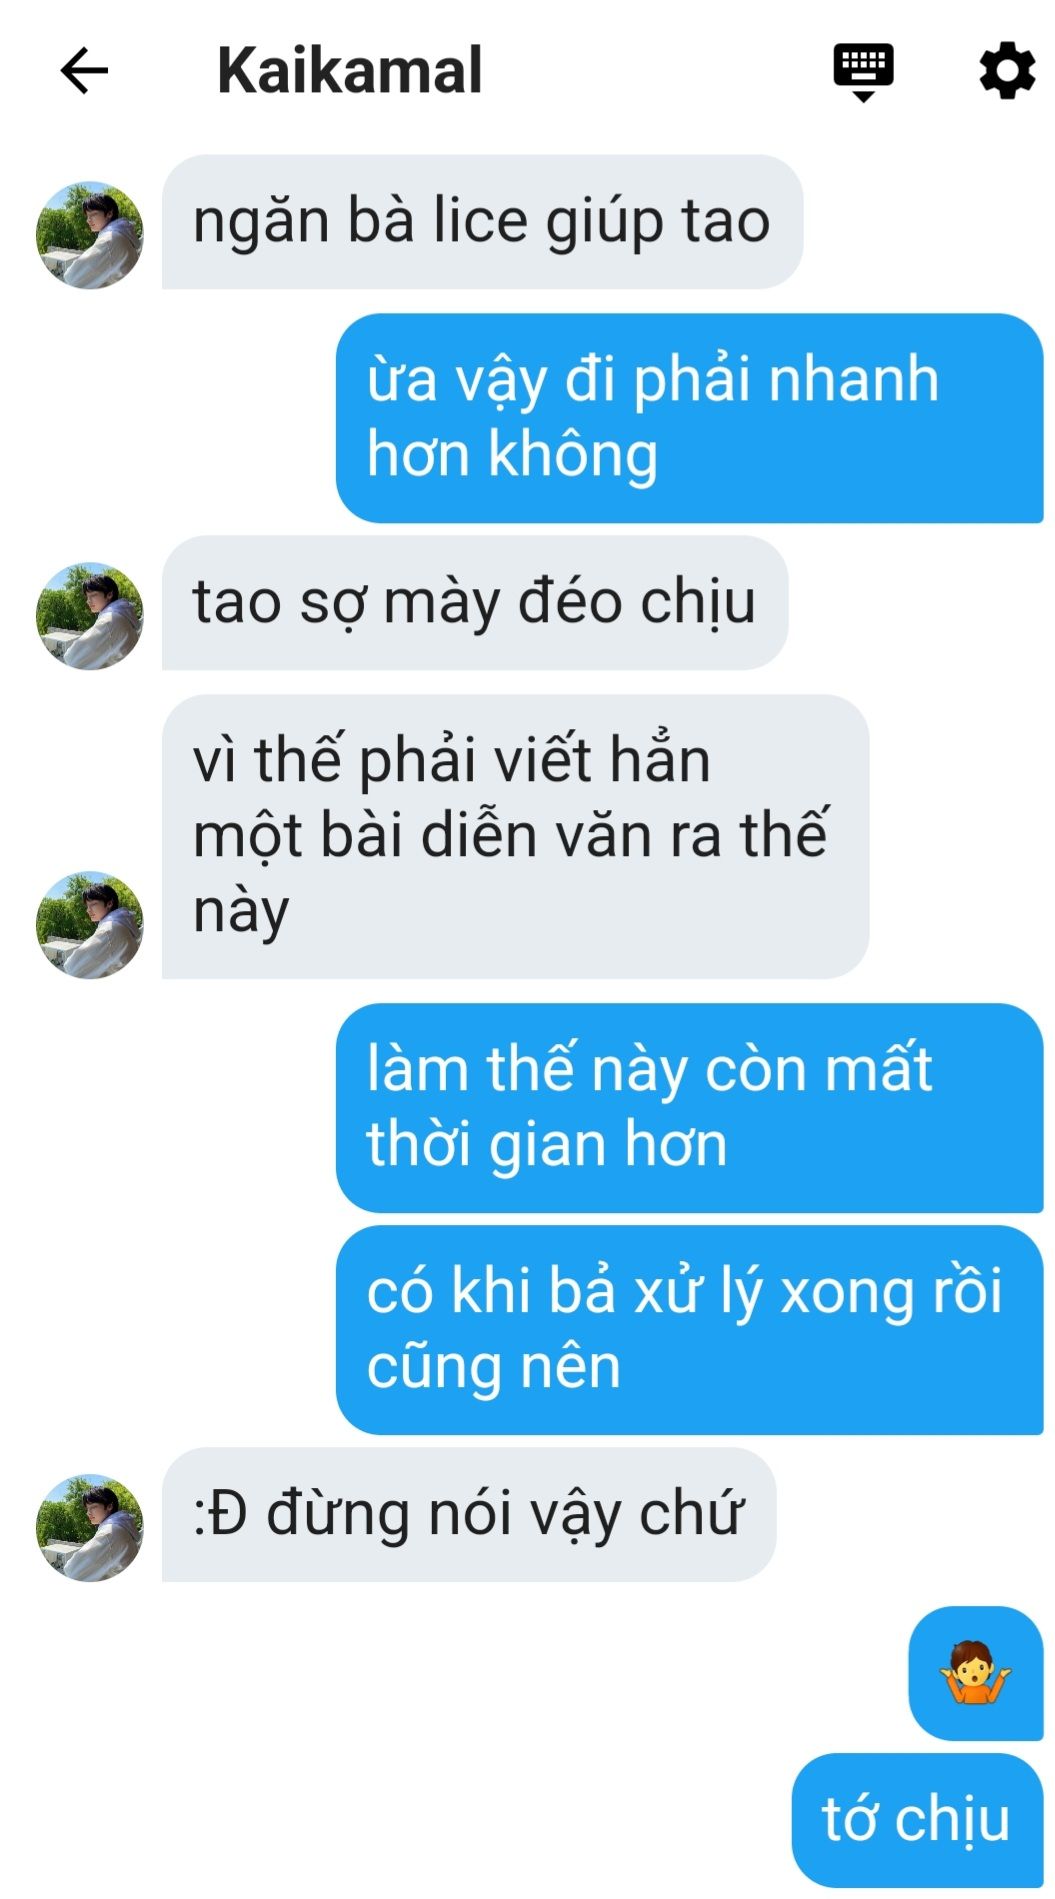Tap blue bubble 'ừa vậy đi phải nhanh hơn không'
Image resolution: width=1055 pixels, height=1899 pixels.
pos(689,418)
